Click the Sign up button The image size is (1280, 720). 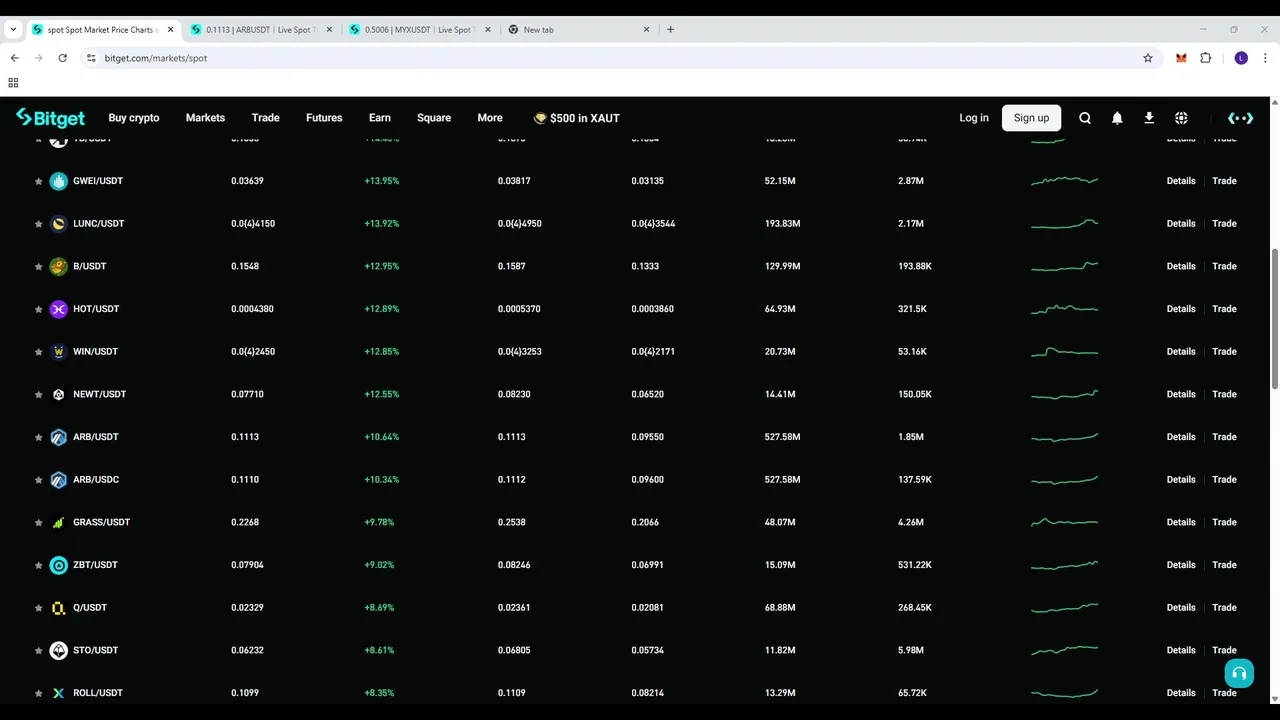click(1031, 118)
